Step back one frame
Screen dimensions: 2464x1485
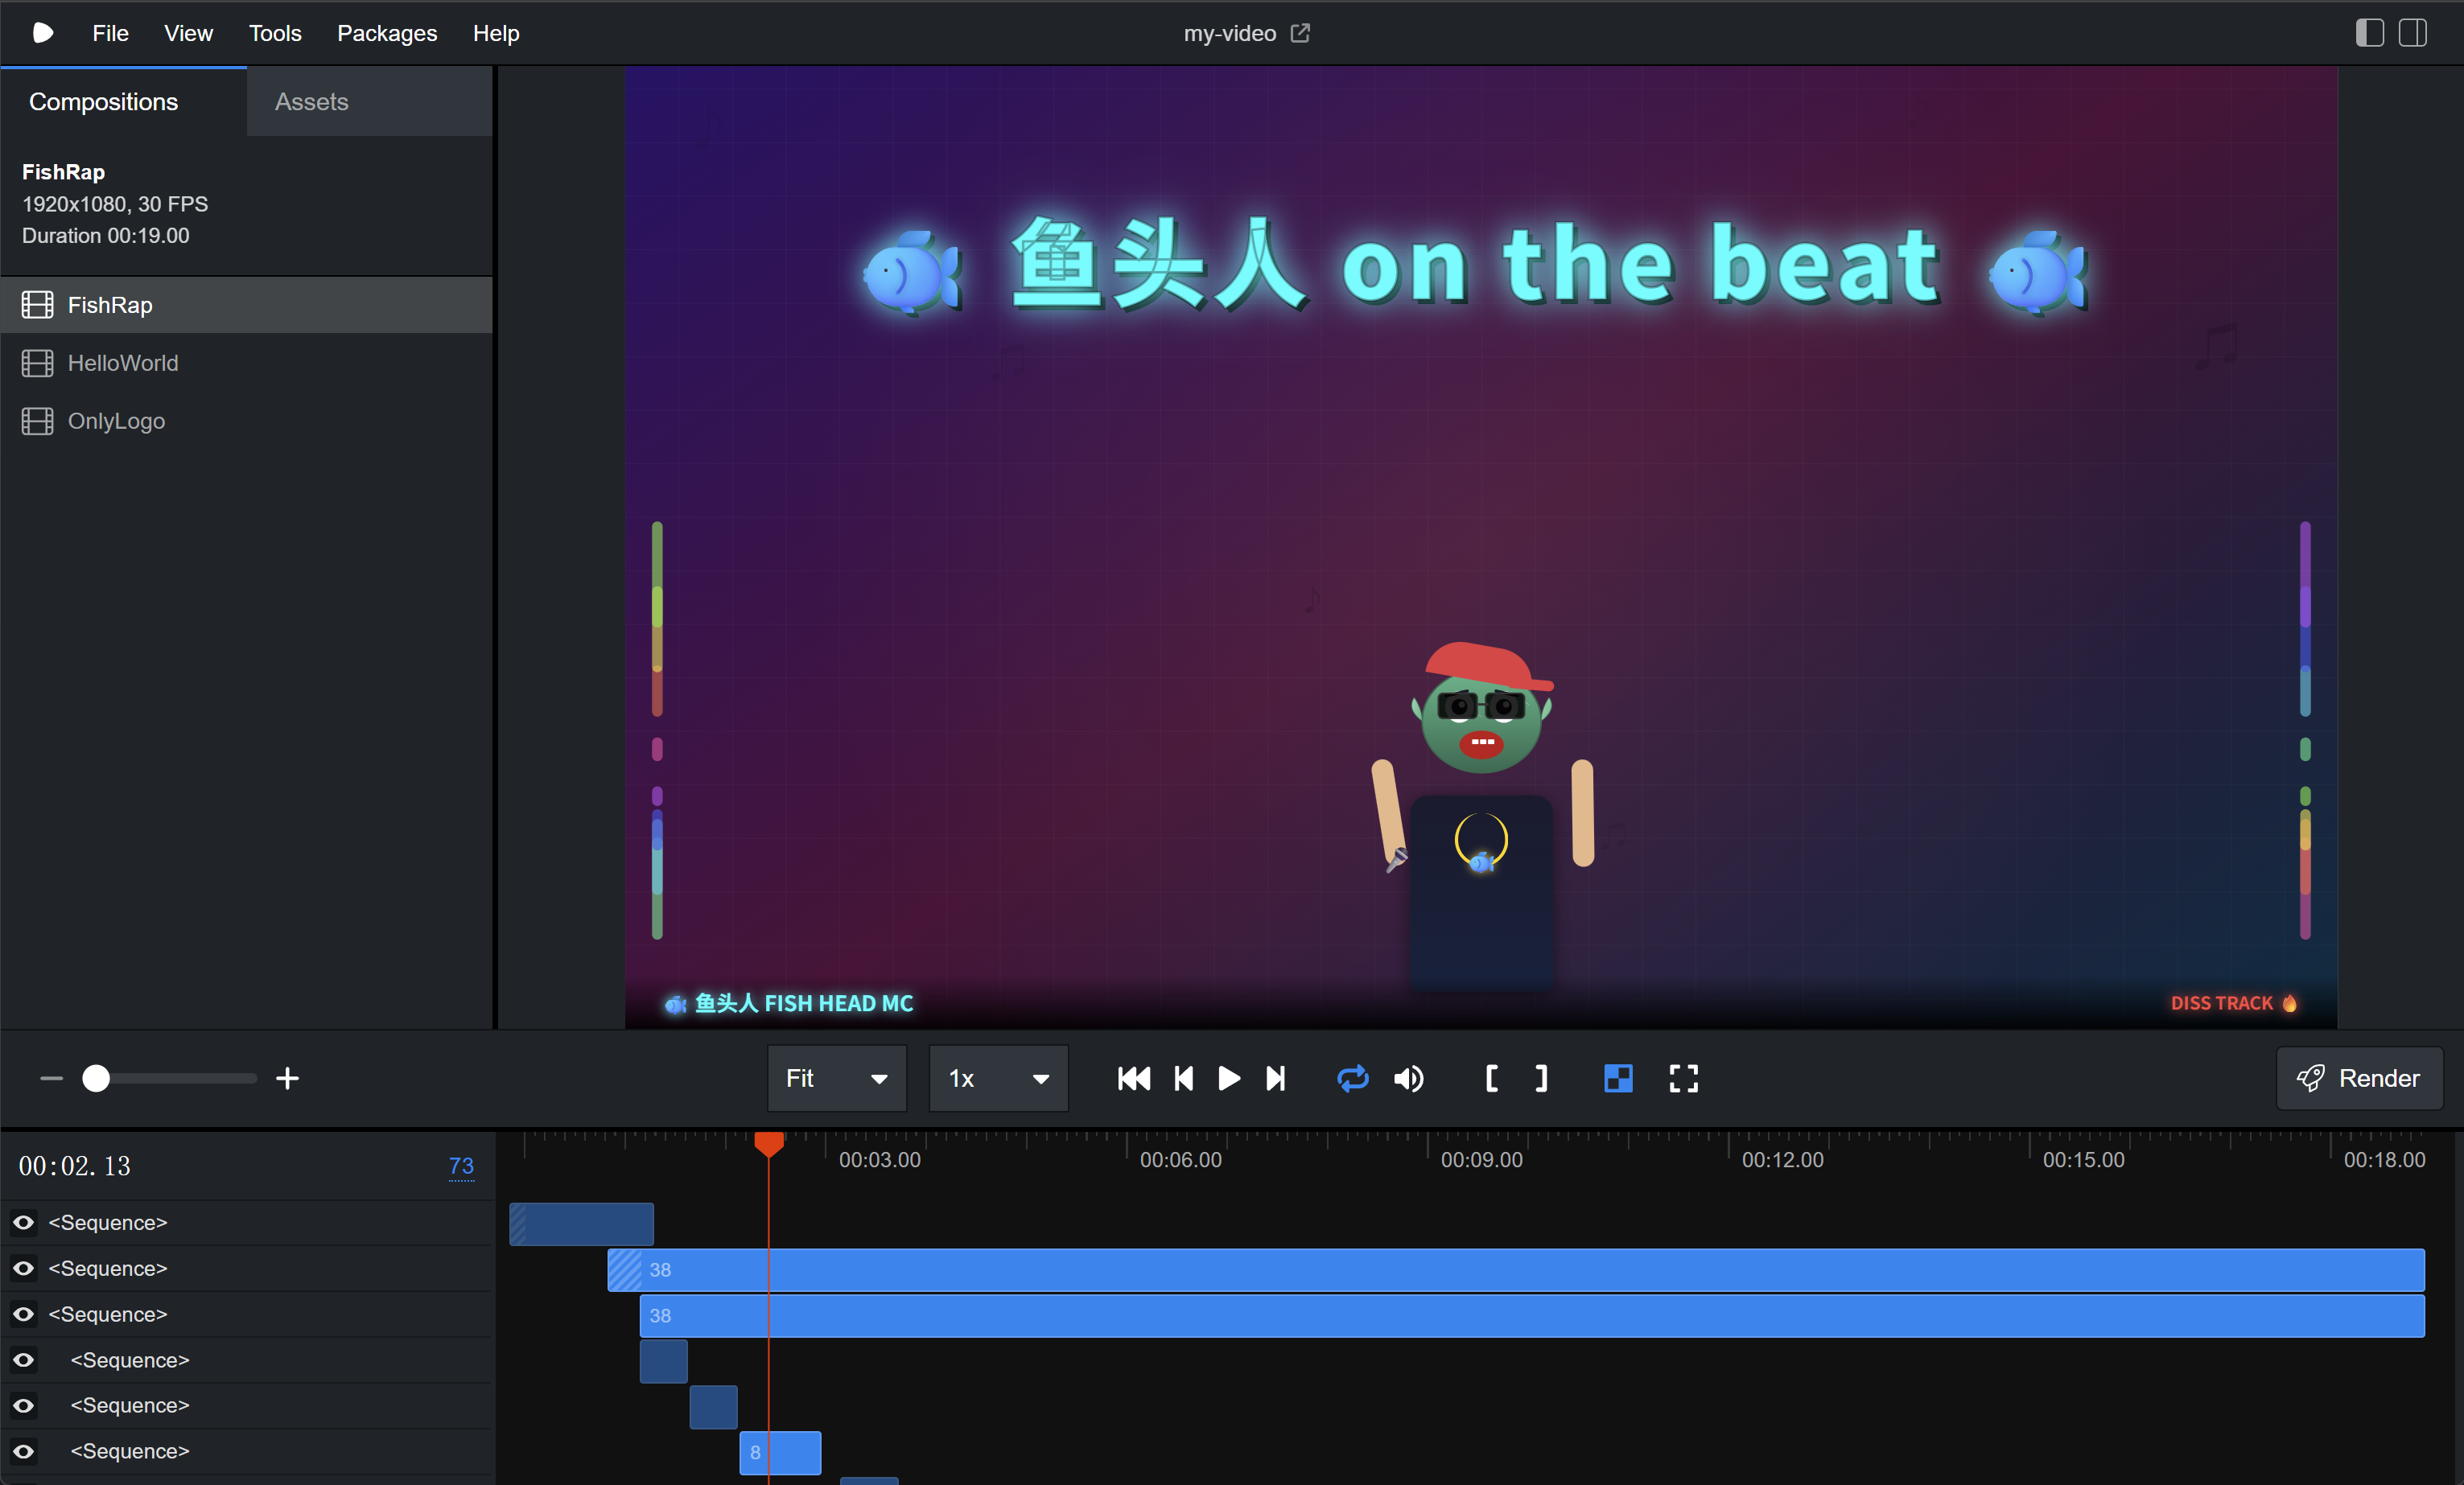click(1183, 1078)
